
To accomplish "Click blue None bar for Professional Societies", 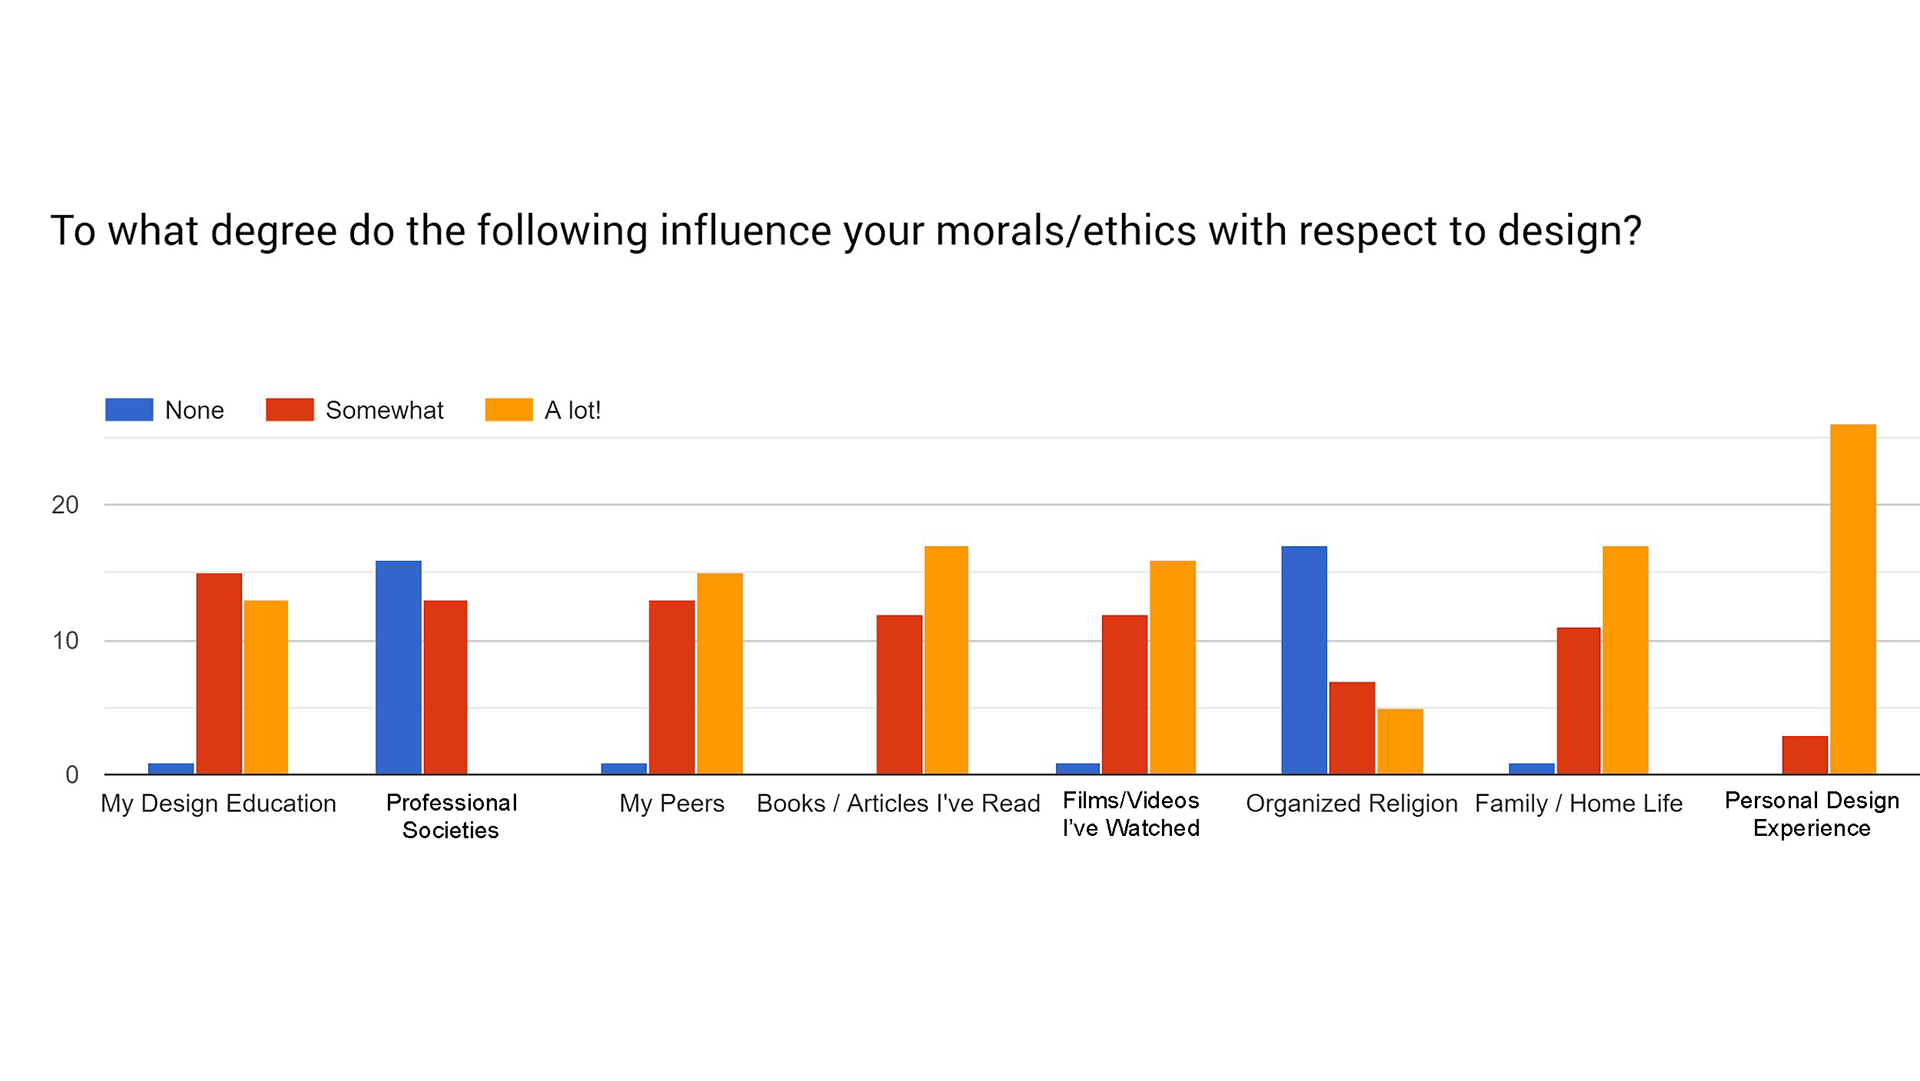I will (x=398, y=667).
